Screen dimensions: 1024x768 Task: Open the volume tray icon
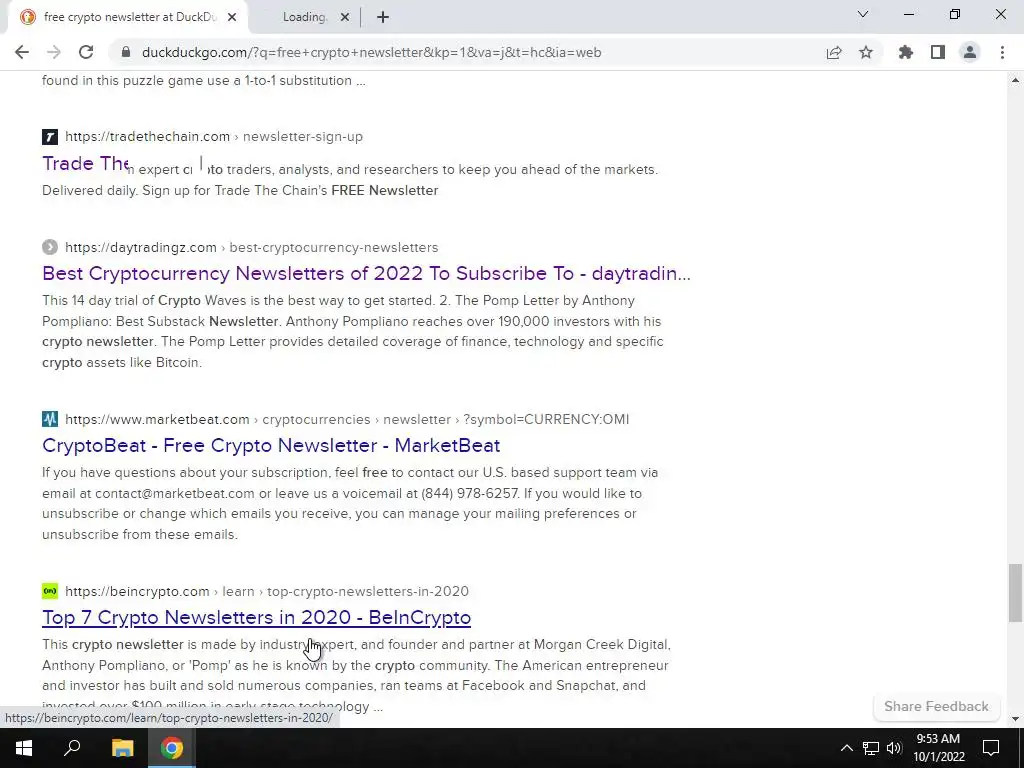point(894,748)
